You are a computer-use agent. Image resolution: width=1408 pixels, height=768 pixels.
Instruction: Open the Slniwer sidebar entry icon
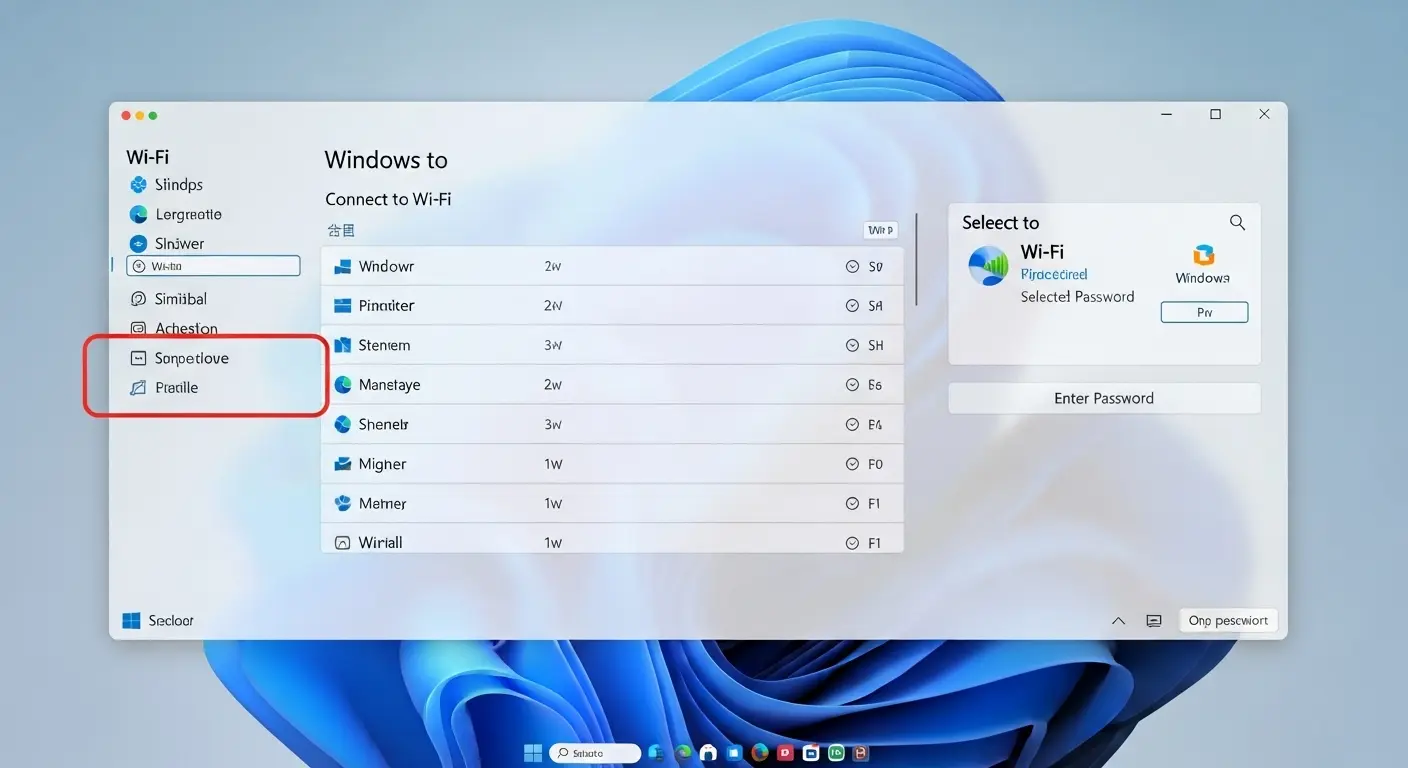point(139,243)
